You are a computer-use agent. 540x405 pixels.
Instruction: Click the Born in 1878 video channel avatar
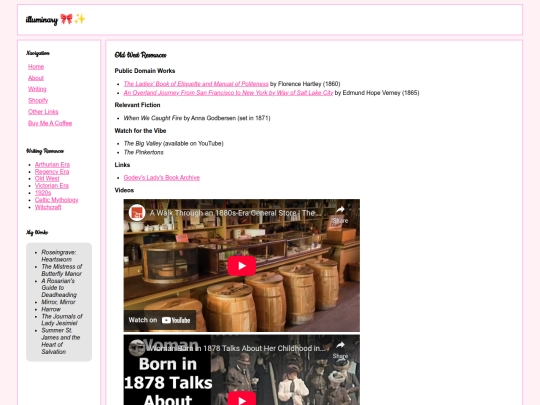point(137,348)
